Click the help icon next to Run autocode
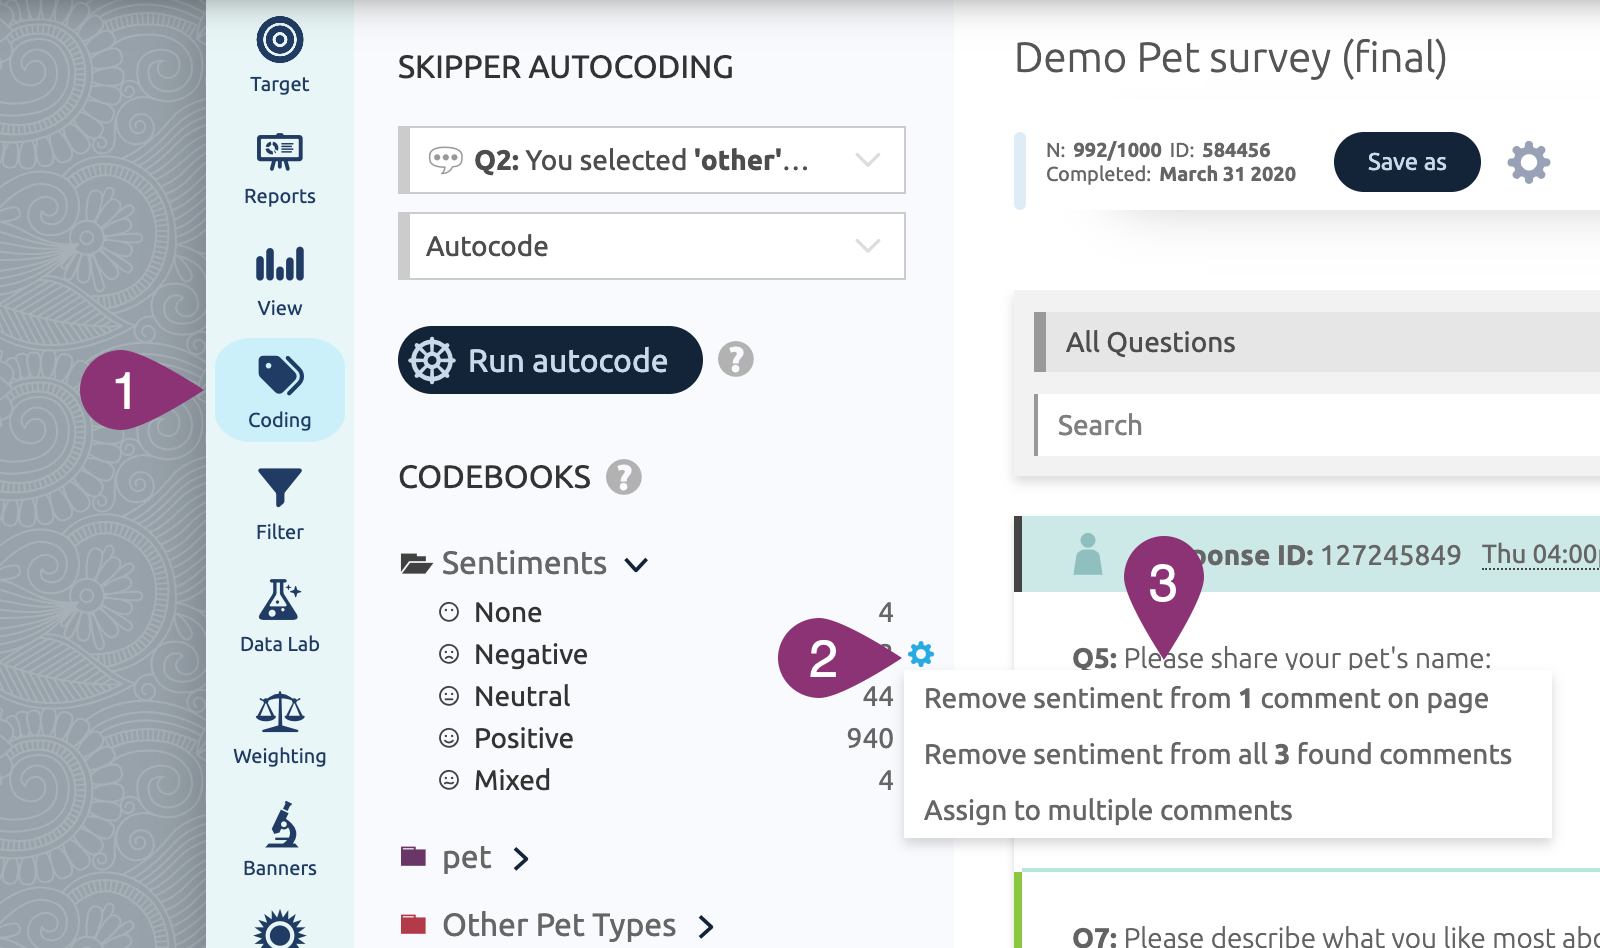This screenshot has height=948, width=1600. click(x=737, y=360)
